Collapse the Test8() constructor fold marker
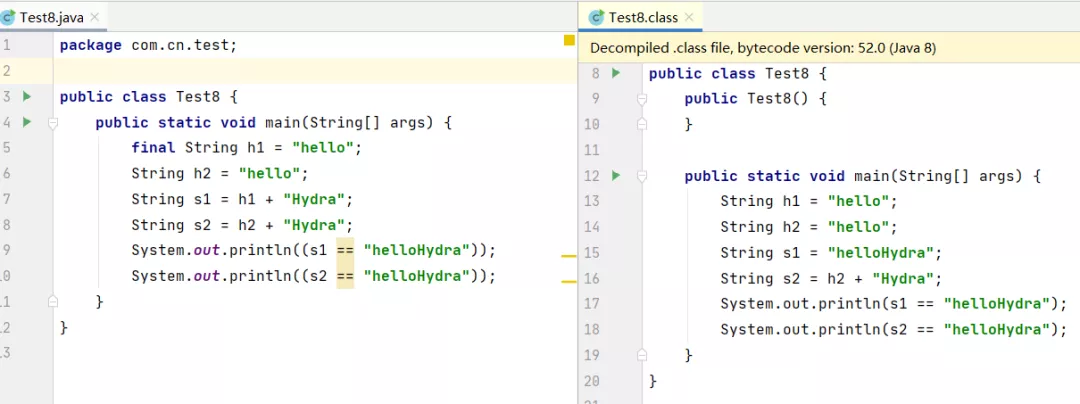The image size is (1080, 404). [x=642, y=99]
